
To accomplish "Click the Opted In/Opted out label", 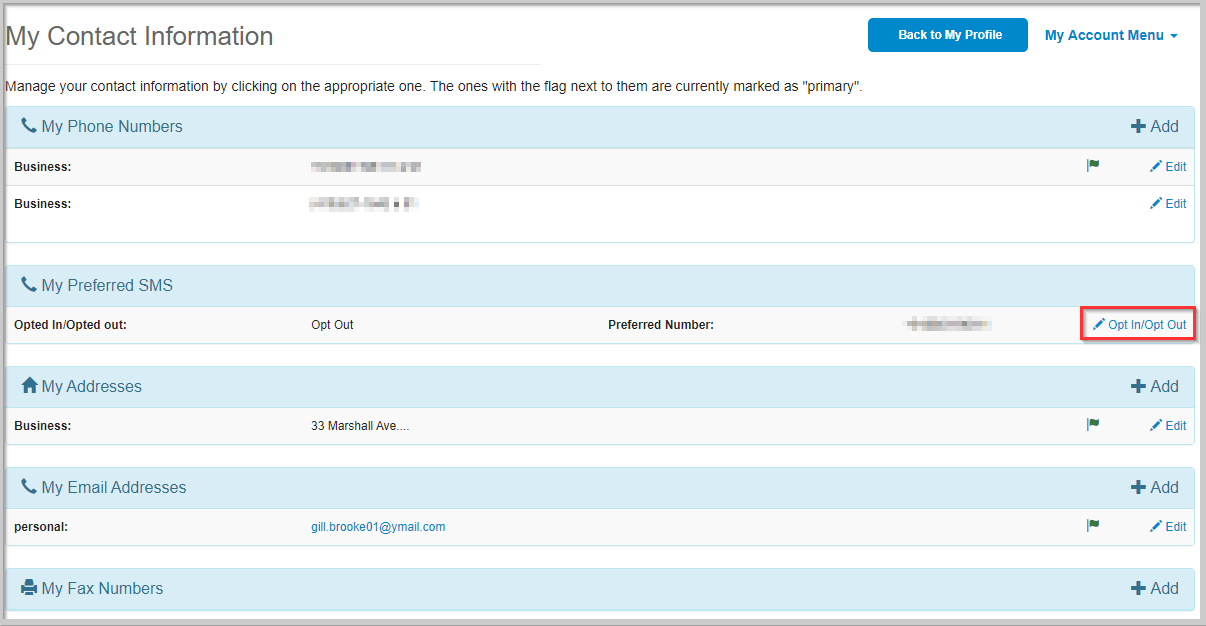I will pyautogui.click(x=71, y=325).
